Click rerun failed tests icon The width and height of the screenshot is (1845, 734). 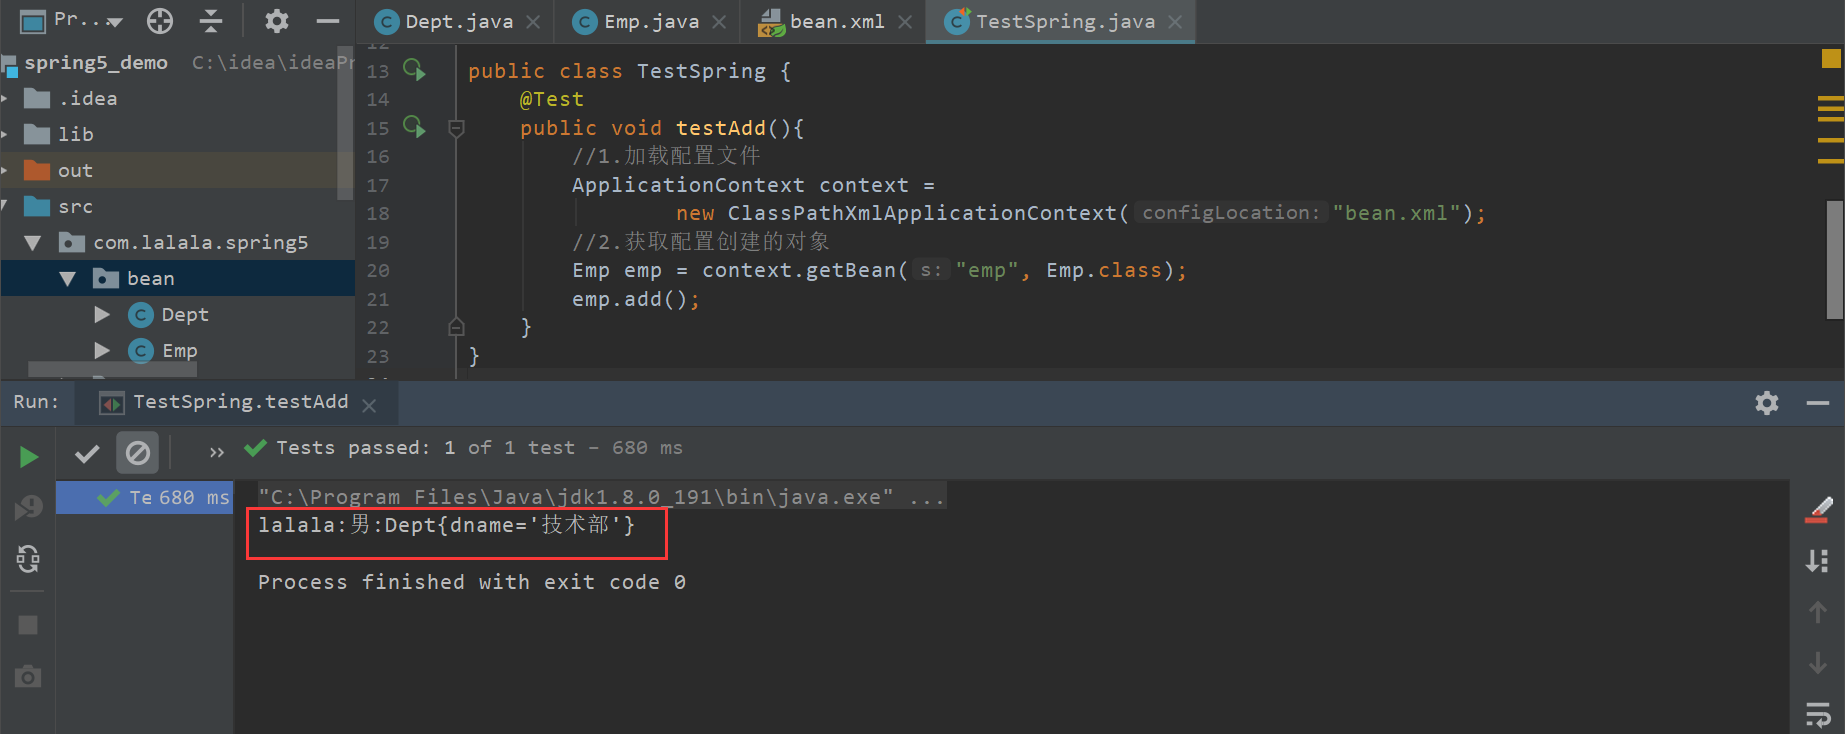tap(28, 508)
